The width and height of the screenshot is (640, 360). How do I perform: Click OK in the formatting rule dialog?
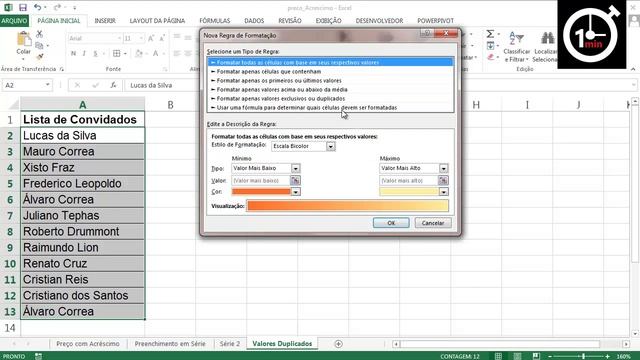[391, 223]
